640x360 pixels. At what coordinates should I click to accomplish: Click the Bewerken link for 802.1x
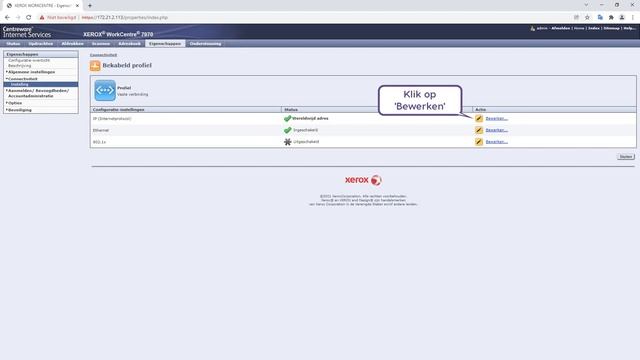tap(496, 142)
